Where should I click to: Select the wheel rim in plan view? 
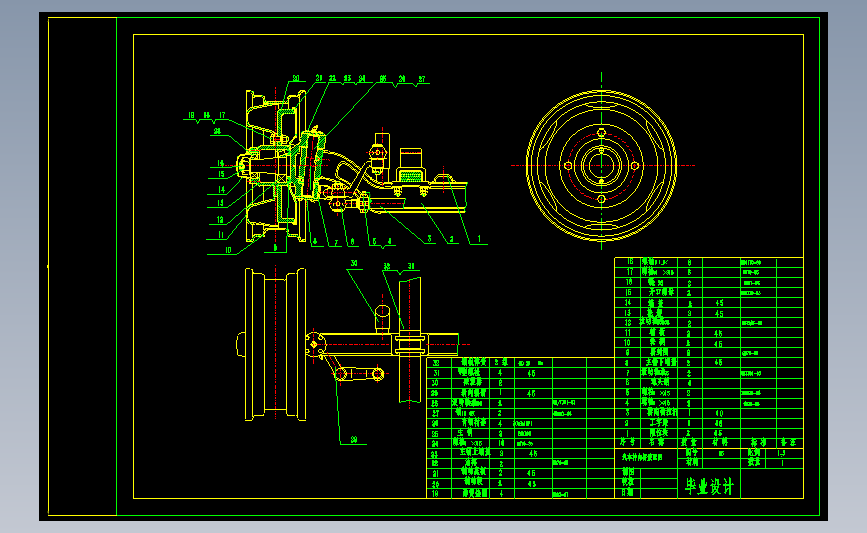pos(275,344)
